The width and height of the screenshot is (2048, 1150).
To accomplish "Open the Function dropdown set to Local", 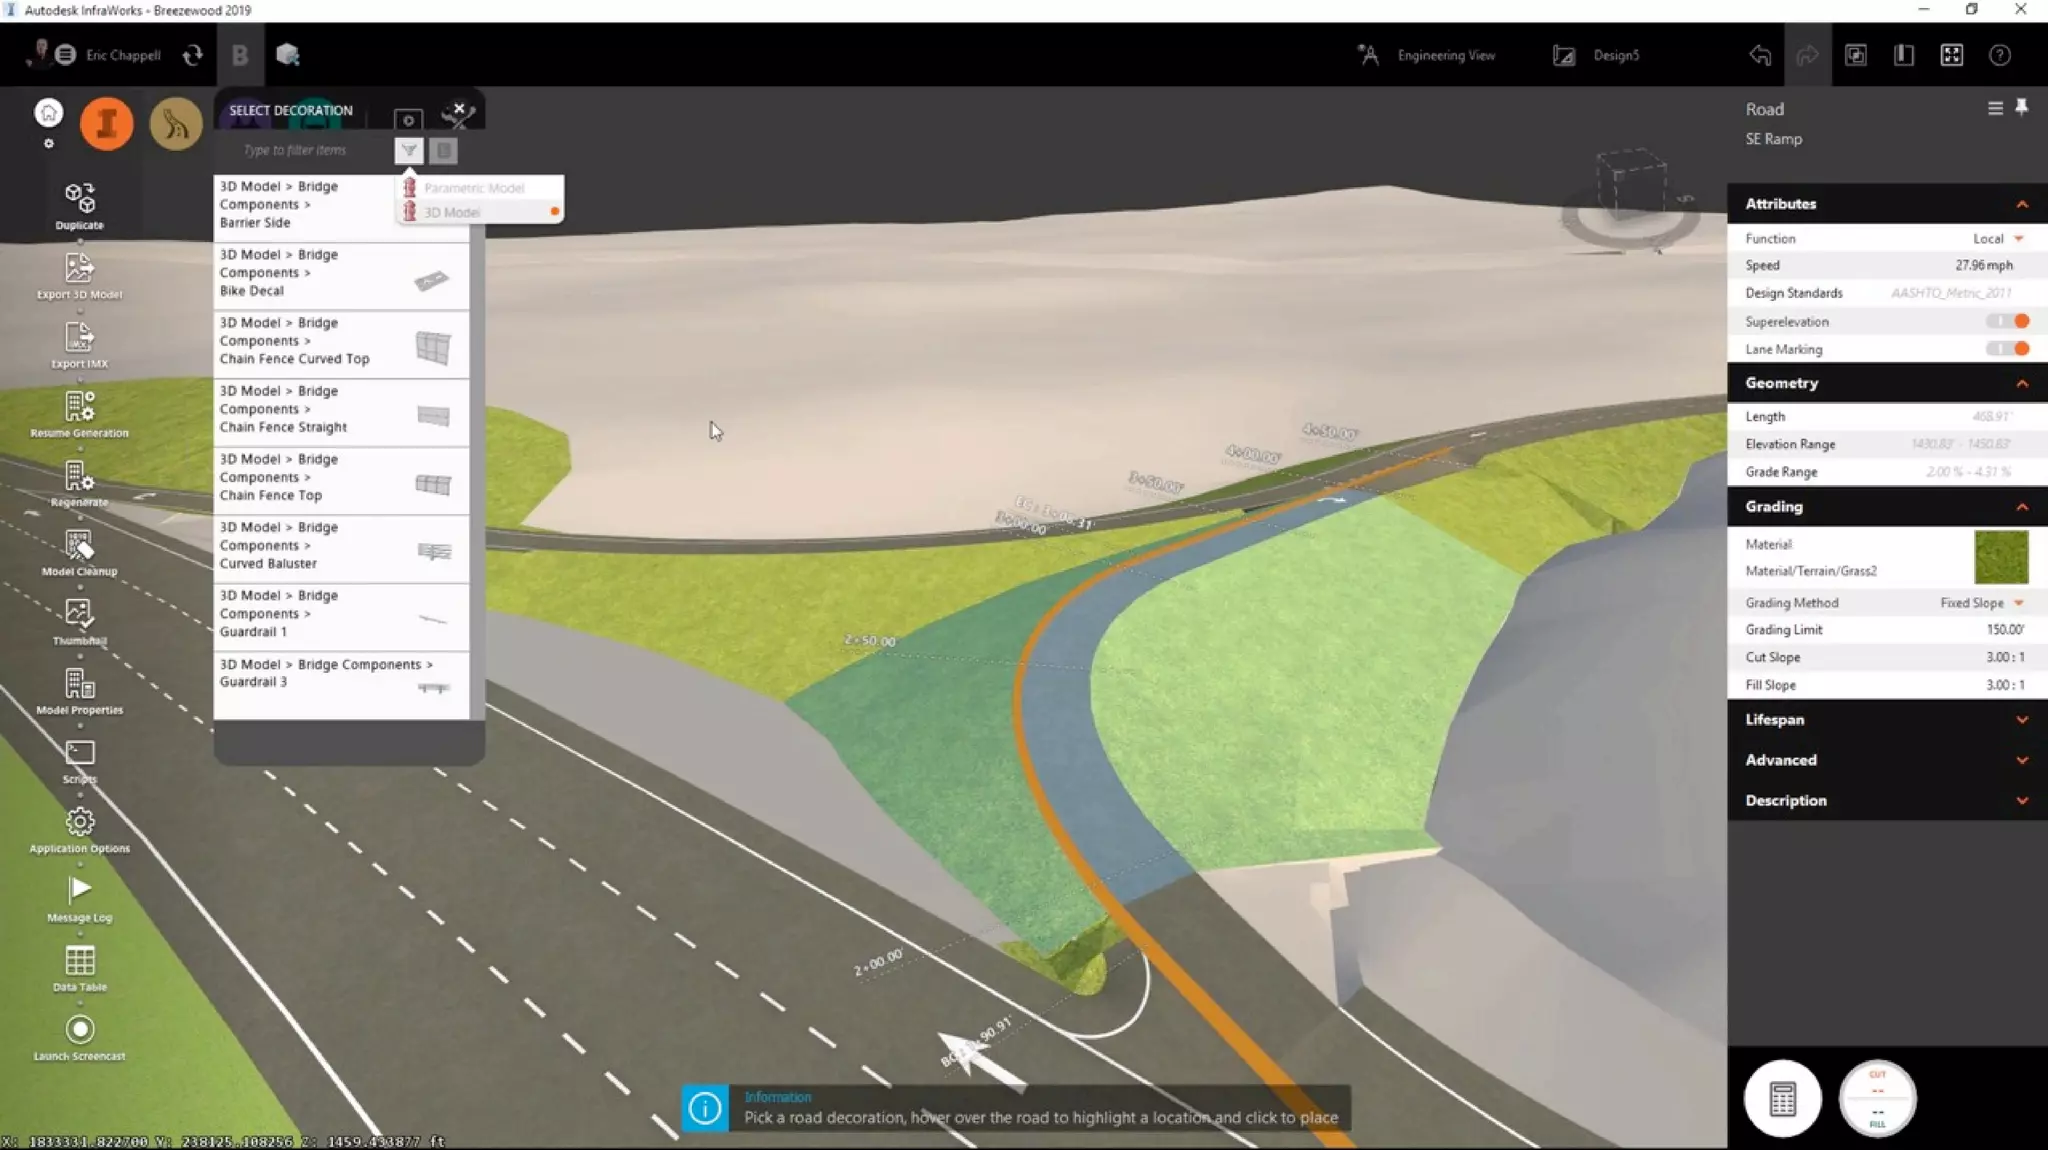I will [1997, 238].
